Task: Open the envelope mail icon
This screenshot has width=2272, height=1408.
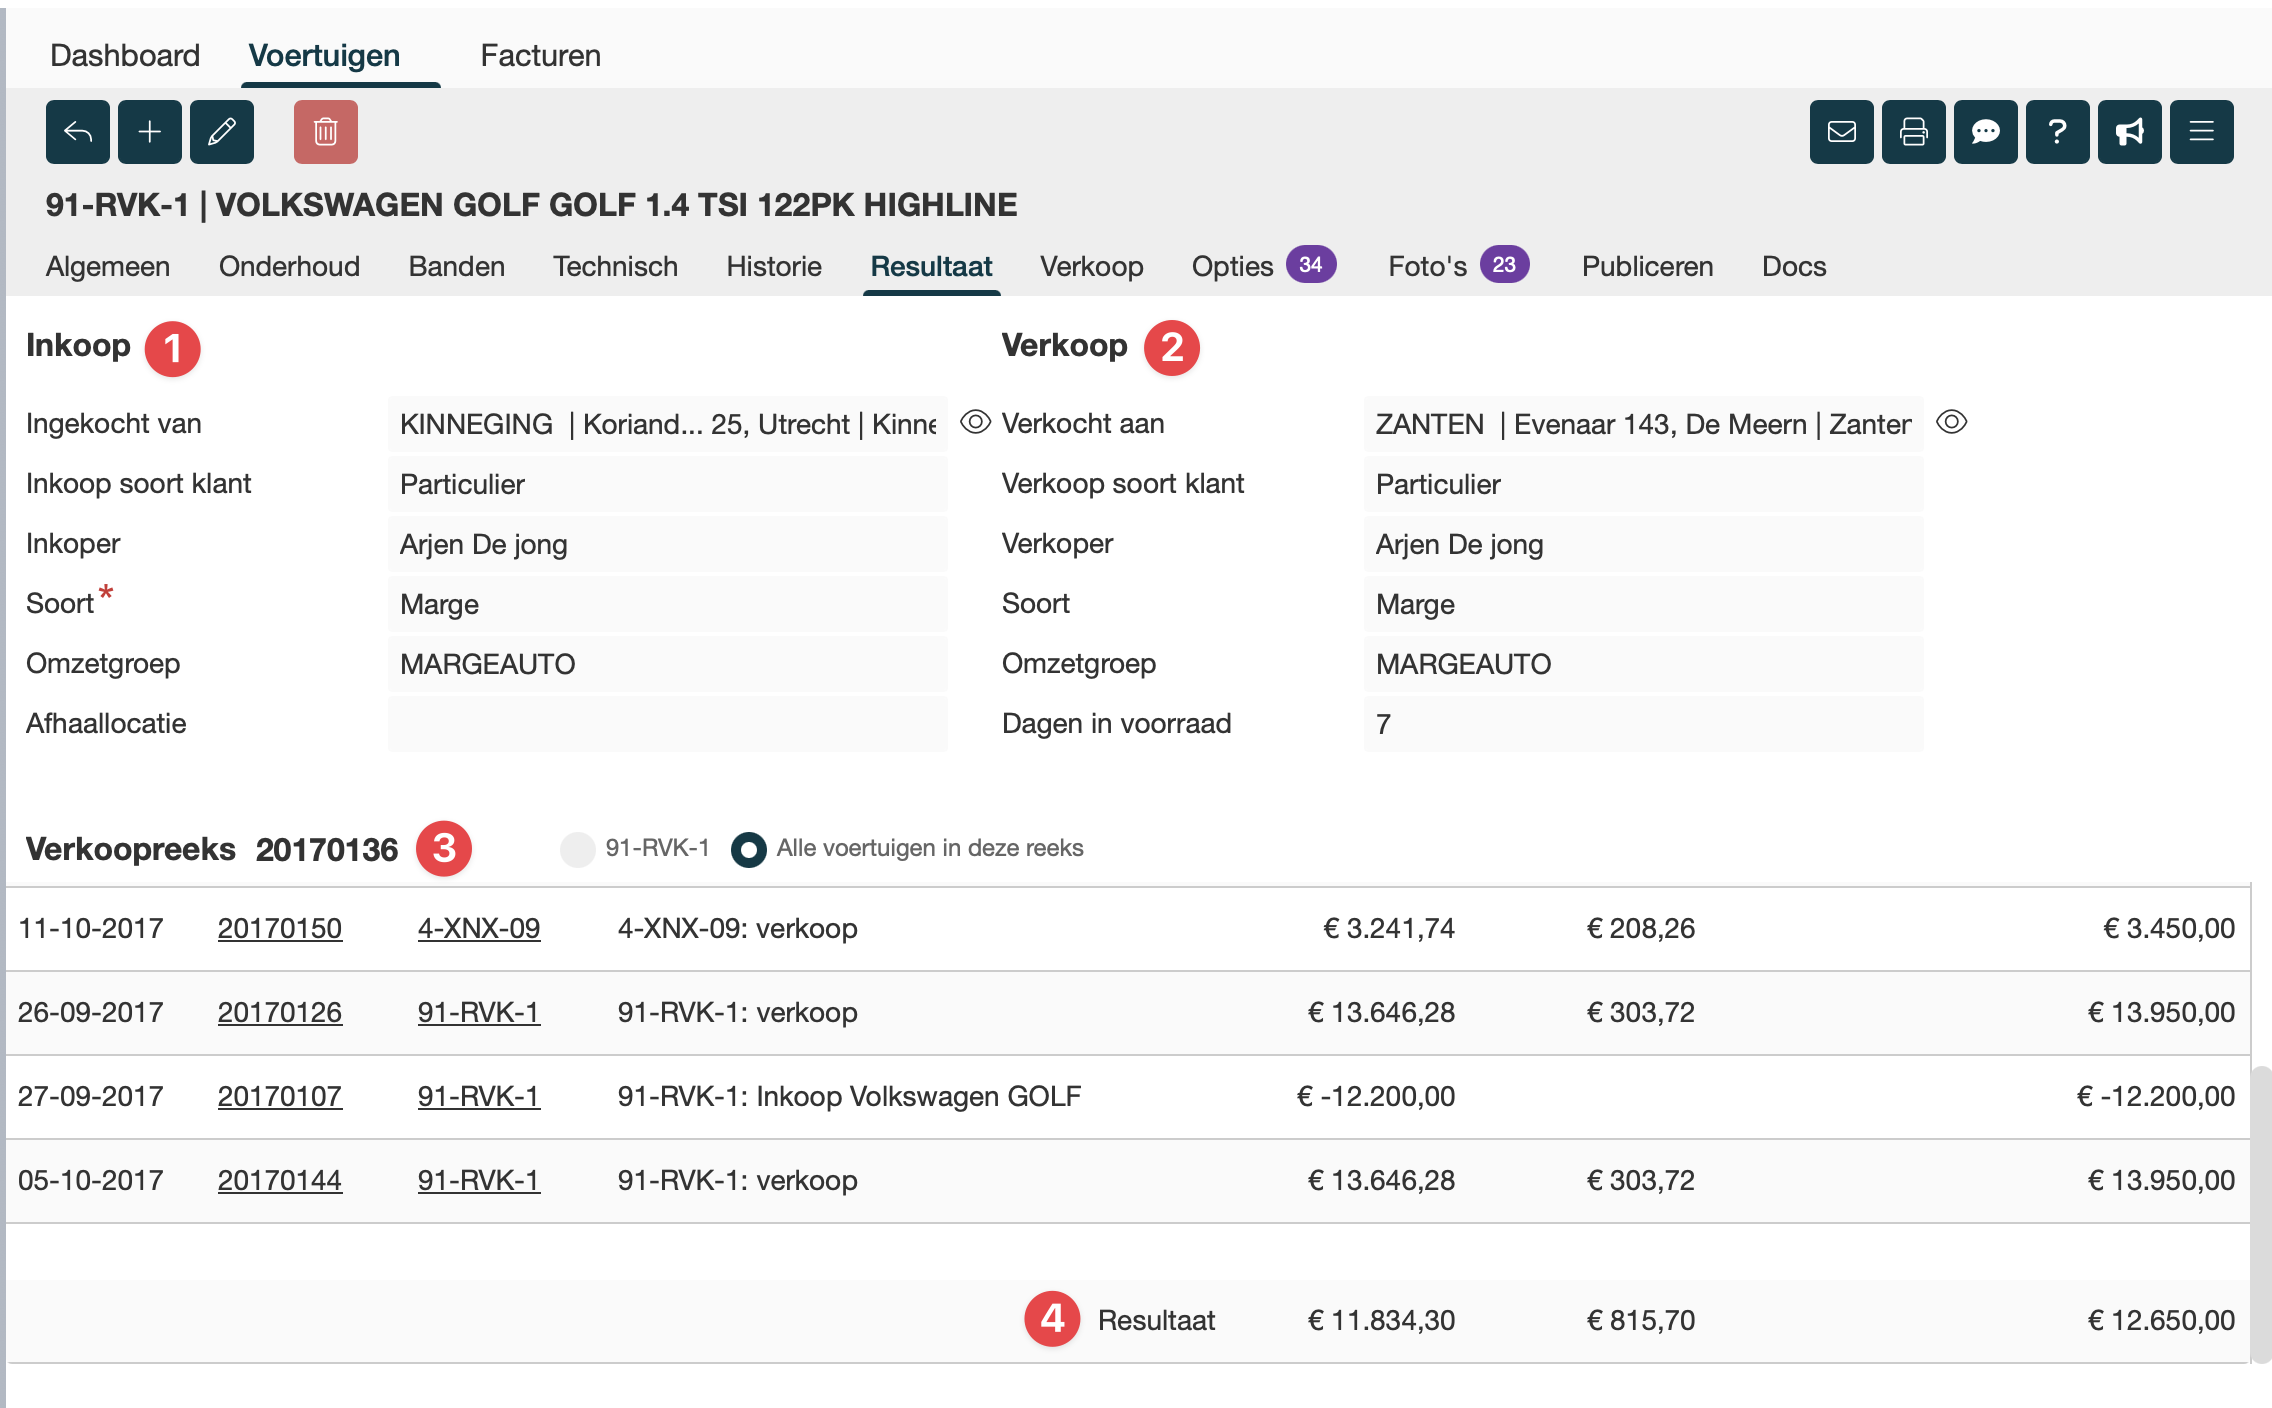Action: [x=1841, y=132]
